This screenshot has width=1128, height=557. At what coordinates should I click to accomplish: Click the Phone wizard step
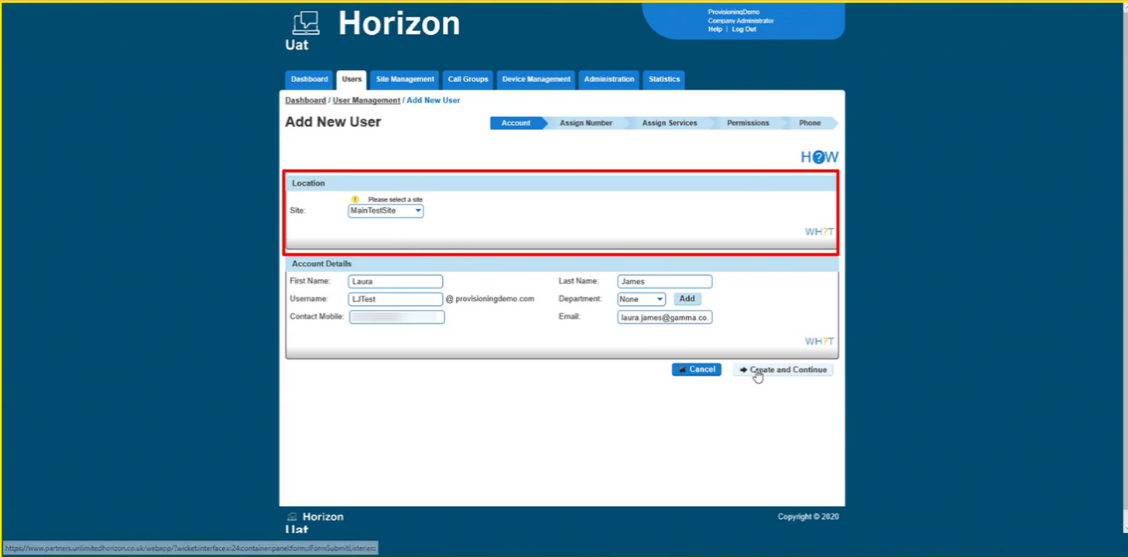809,123
